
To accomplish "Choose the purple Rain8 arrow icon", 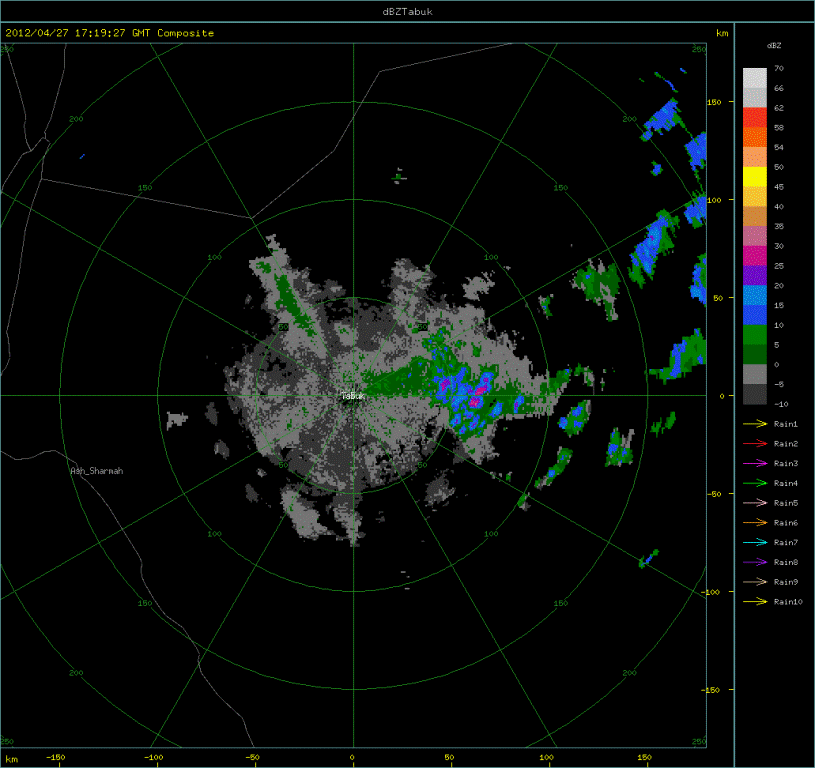I will 755,562.
